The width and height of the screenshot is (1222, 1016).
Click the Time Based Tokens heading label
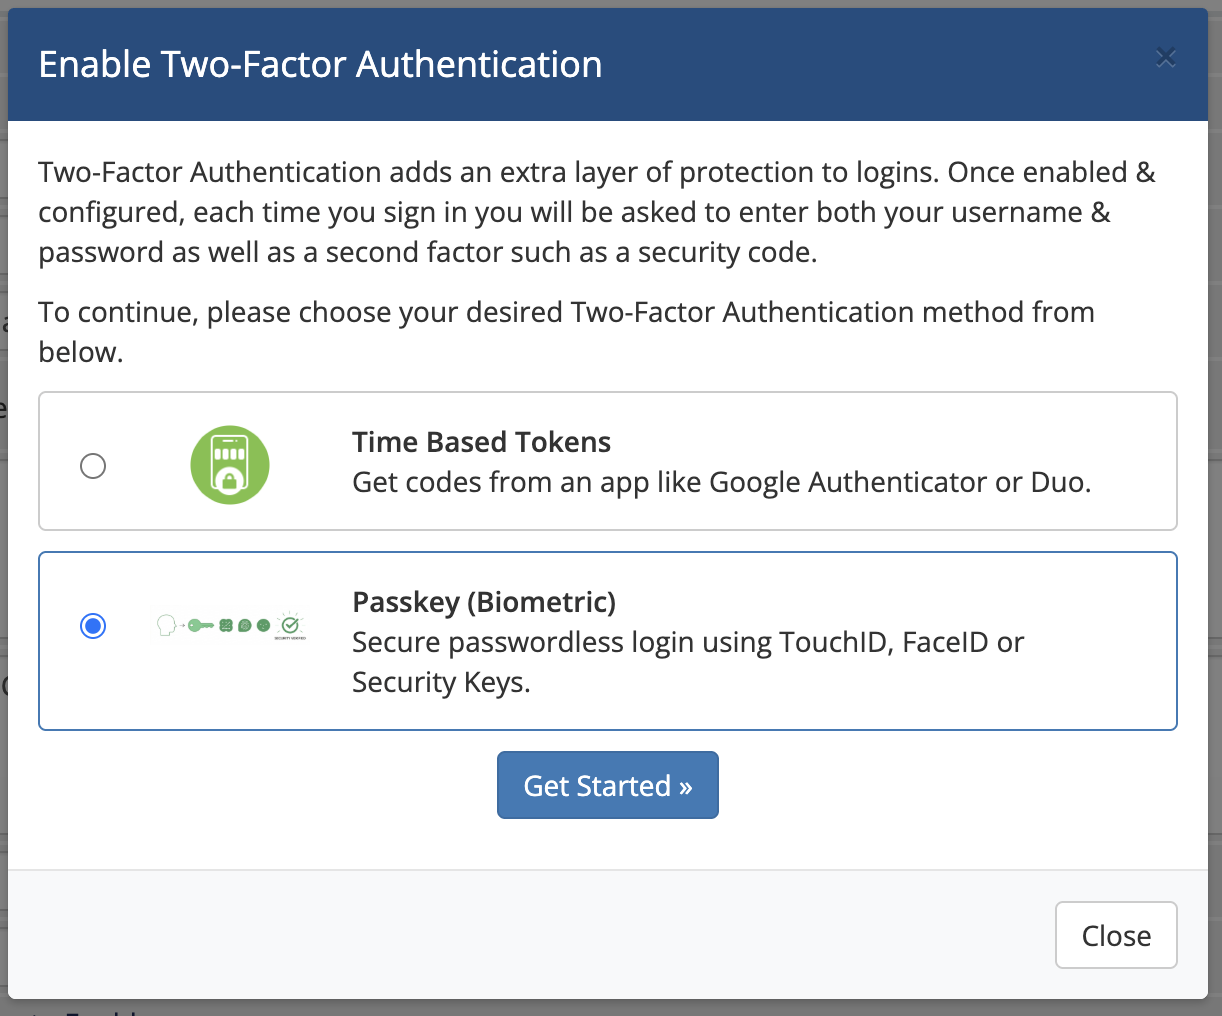481,442
